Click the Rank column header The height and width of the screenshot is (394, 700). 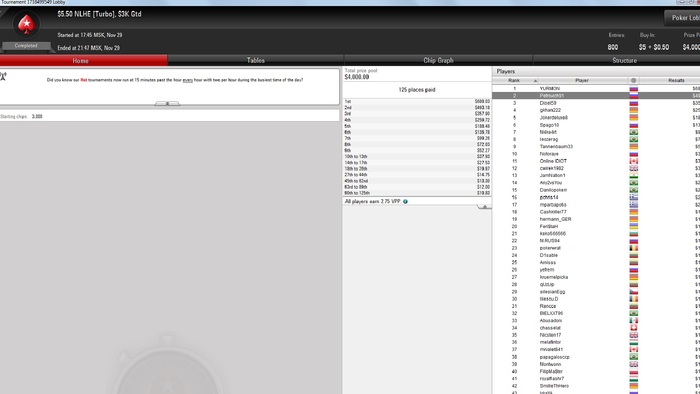point(514,80)
